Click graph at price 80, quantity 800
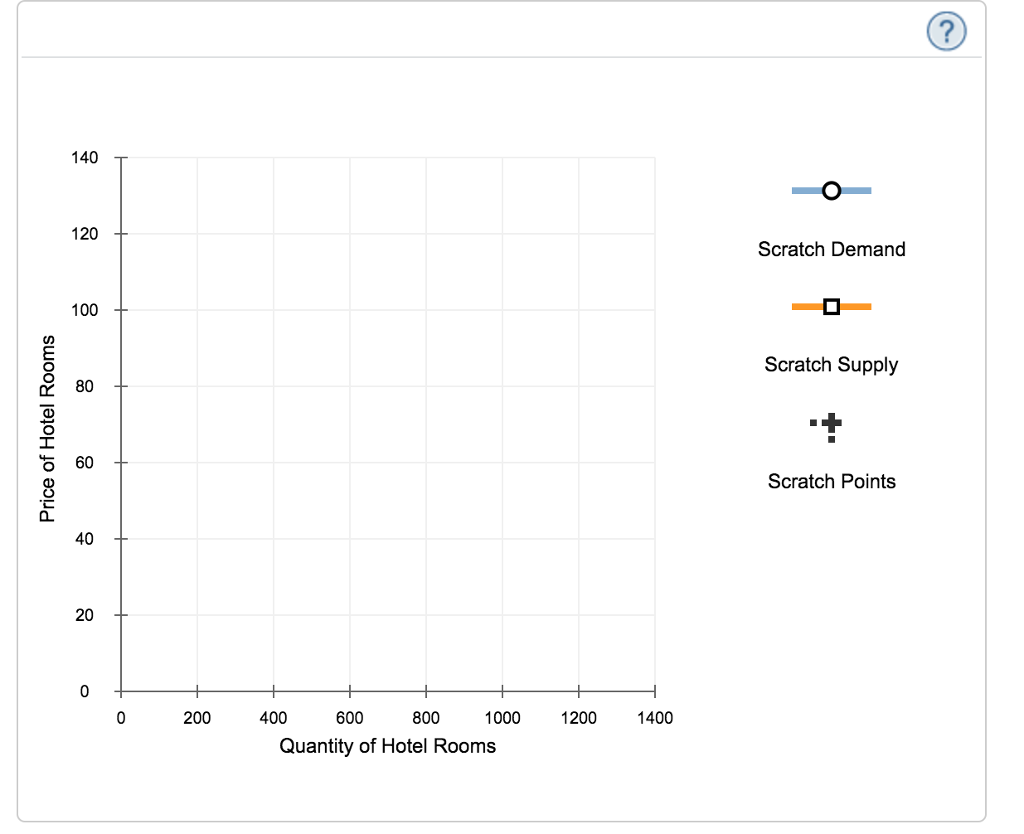 click(426, 386)
